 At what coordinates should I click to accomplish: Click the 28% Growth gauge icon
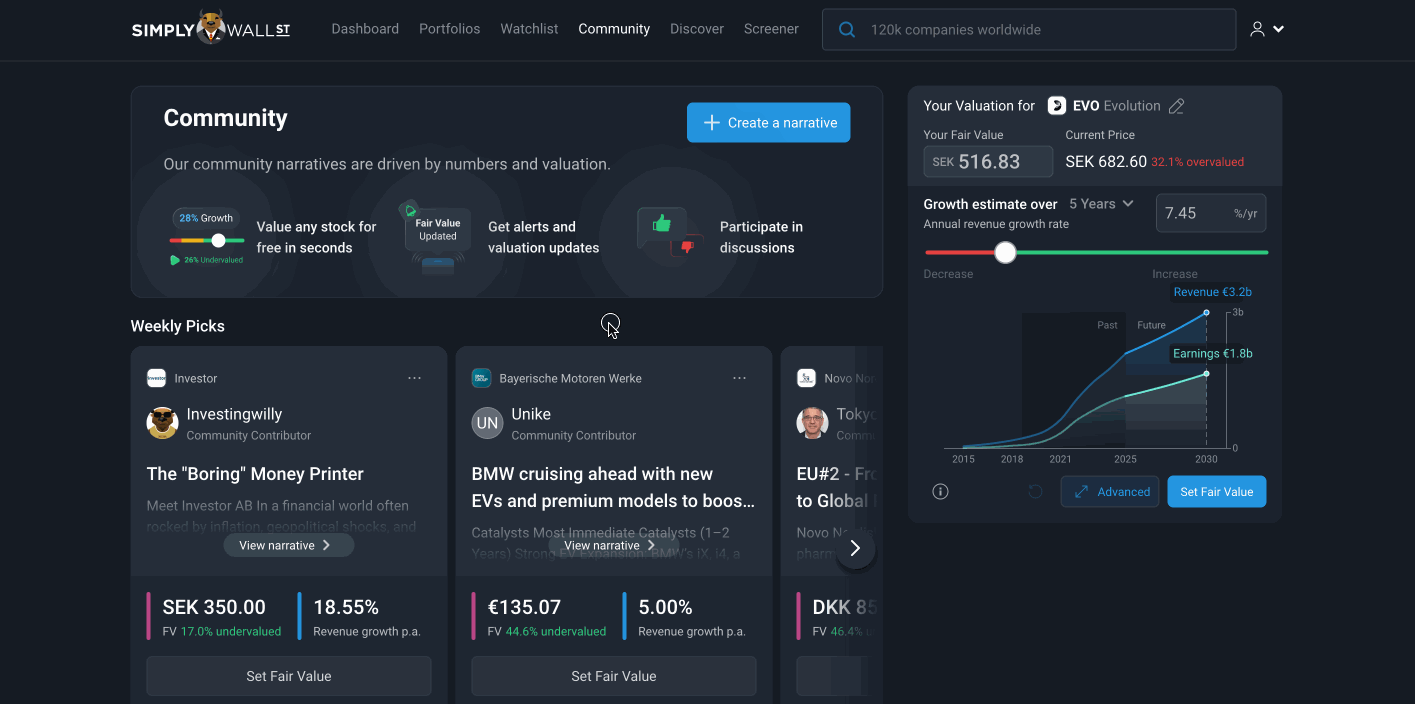tap(207, 238)
